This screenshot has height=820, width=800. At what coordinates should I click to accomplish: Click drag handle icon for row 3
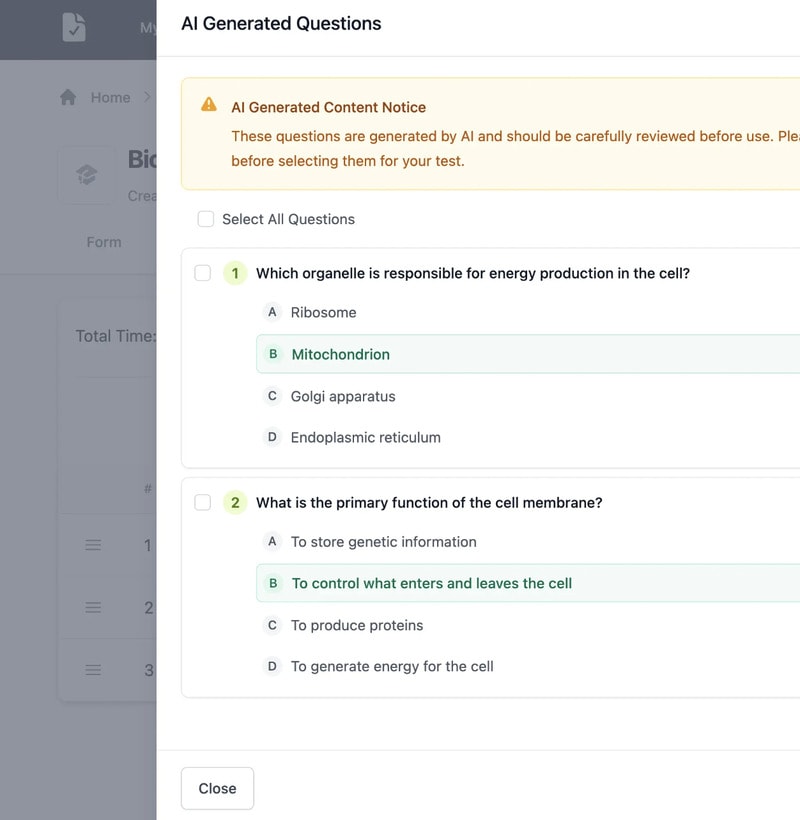[x=93, y=670]
